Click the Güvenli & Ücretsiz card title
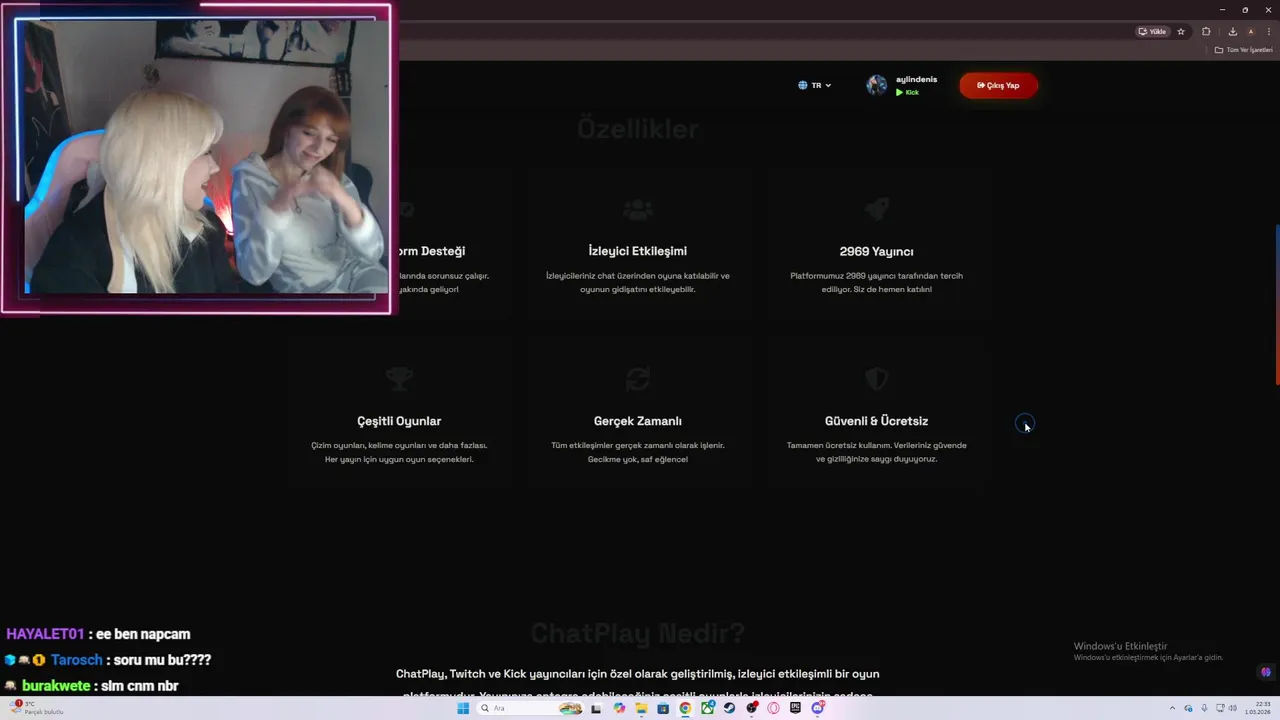The width and height of the screenshot is (1280, 720). (877, 421)
